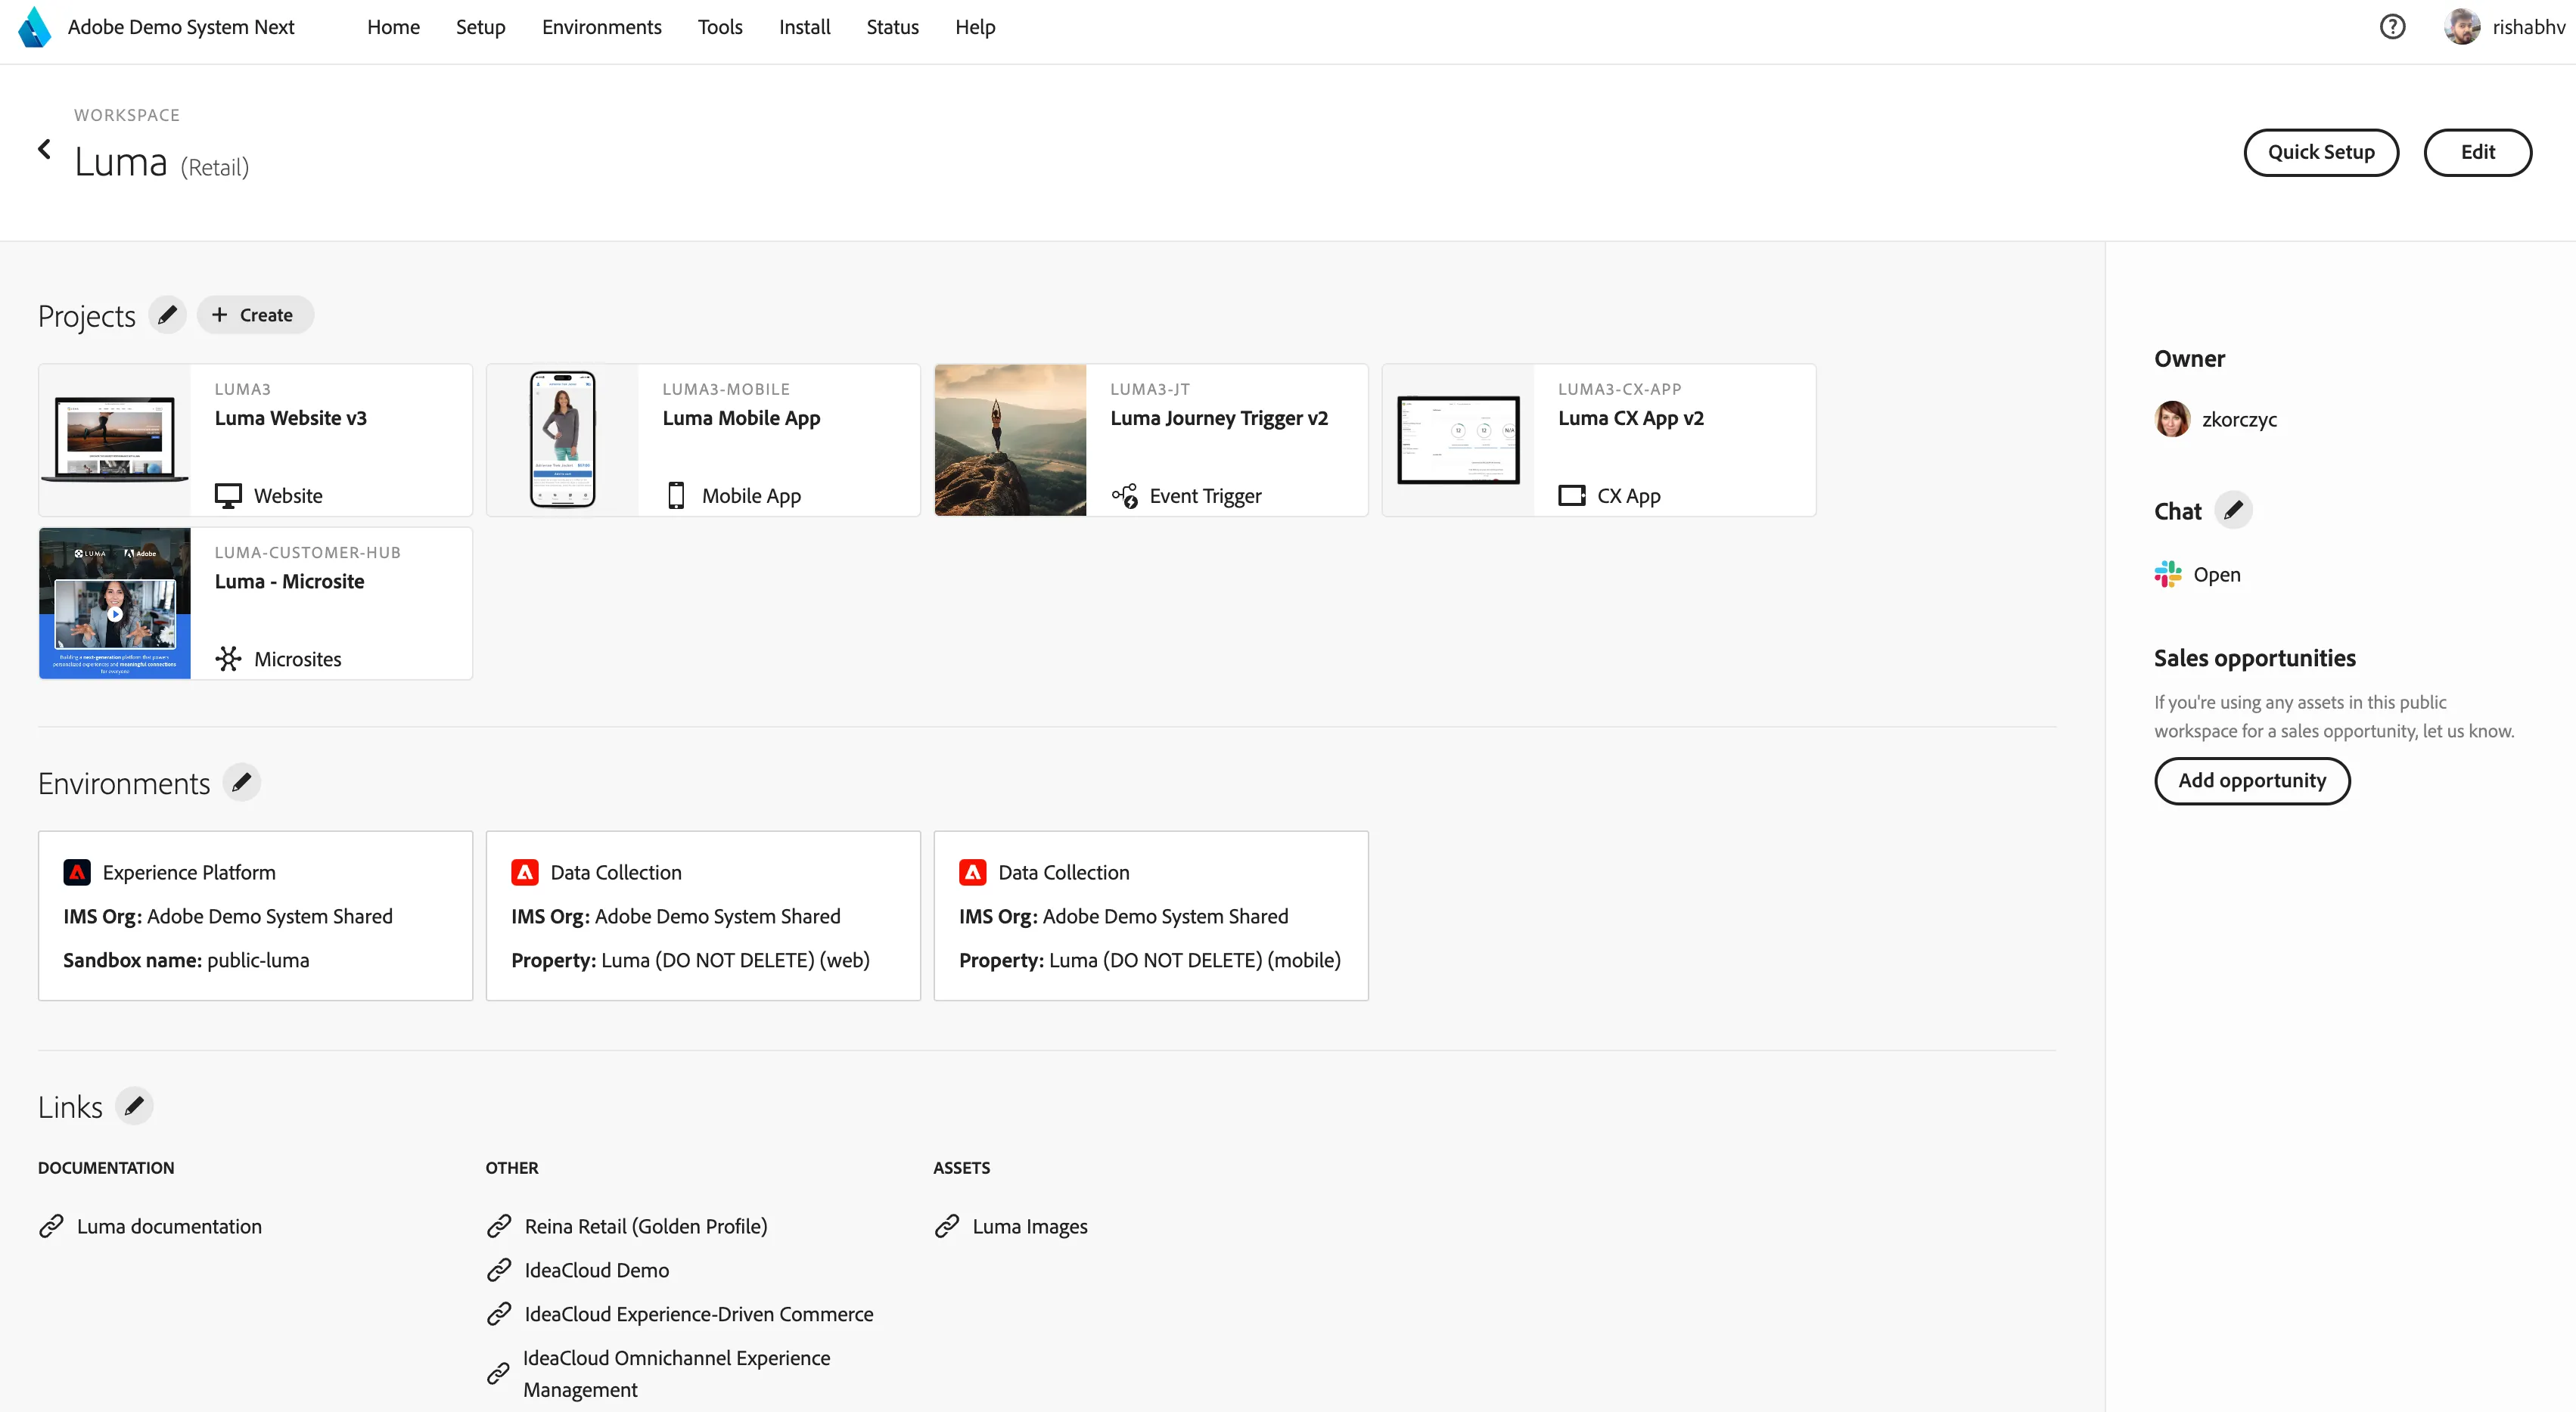The width and height of the screenshot is (2576, 1412).
Task: Open the Setup menu
Action: point(480,27)
